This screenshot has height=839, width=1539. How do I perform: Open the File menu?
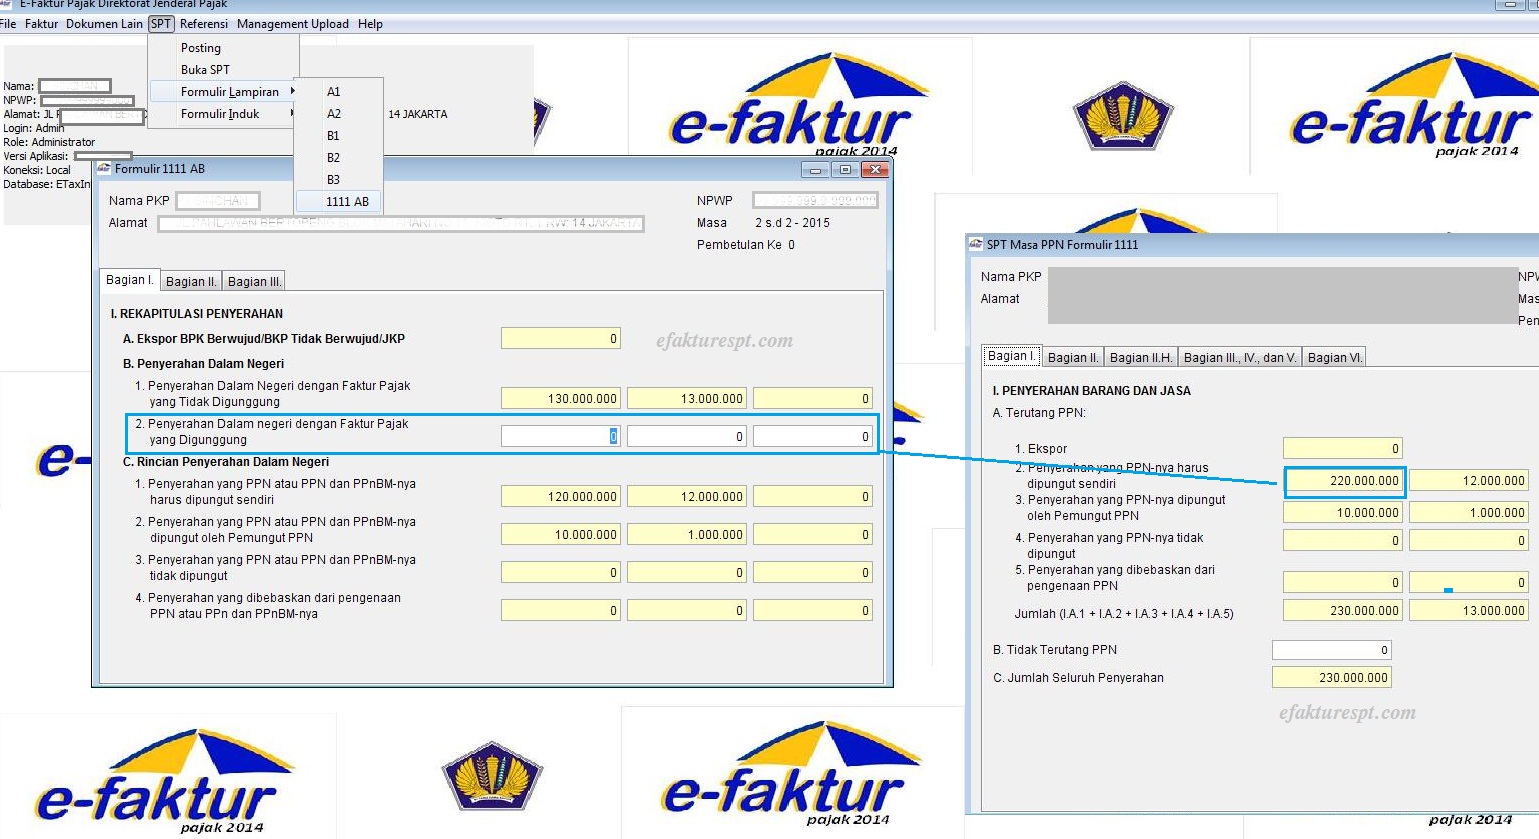[8, 24]
